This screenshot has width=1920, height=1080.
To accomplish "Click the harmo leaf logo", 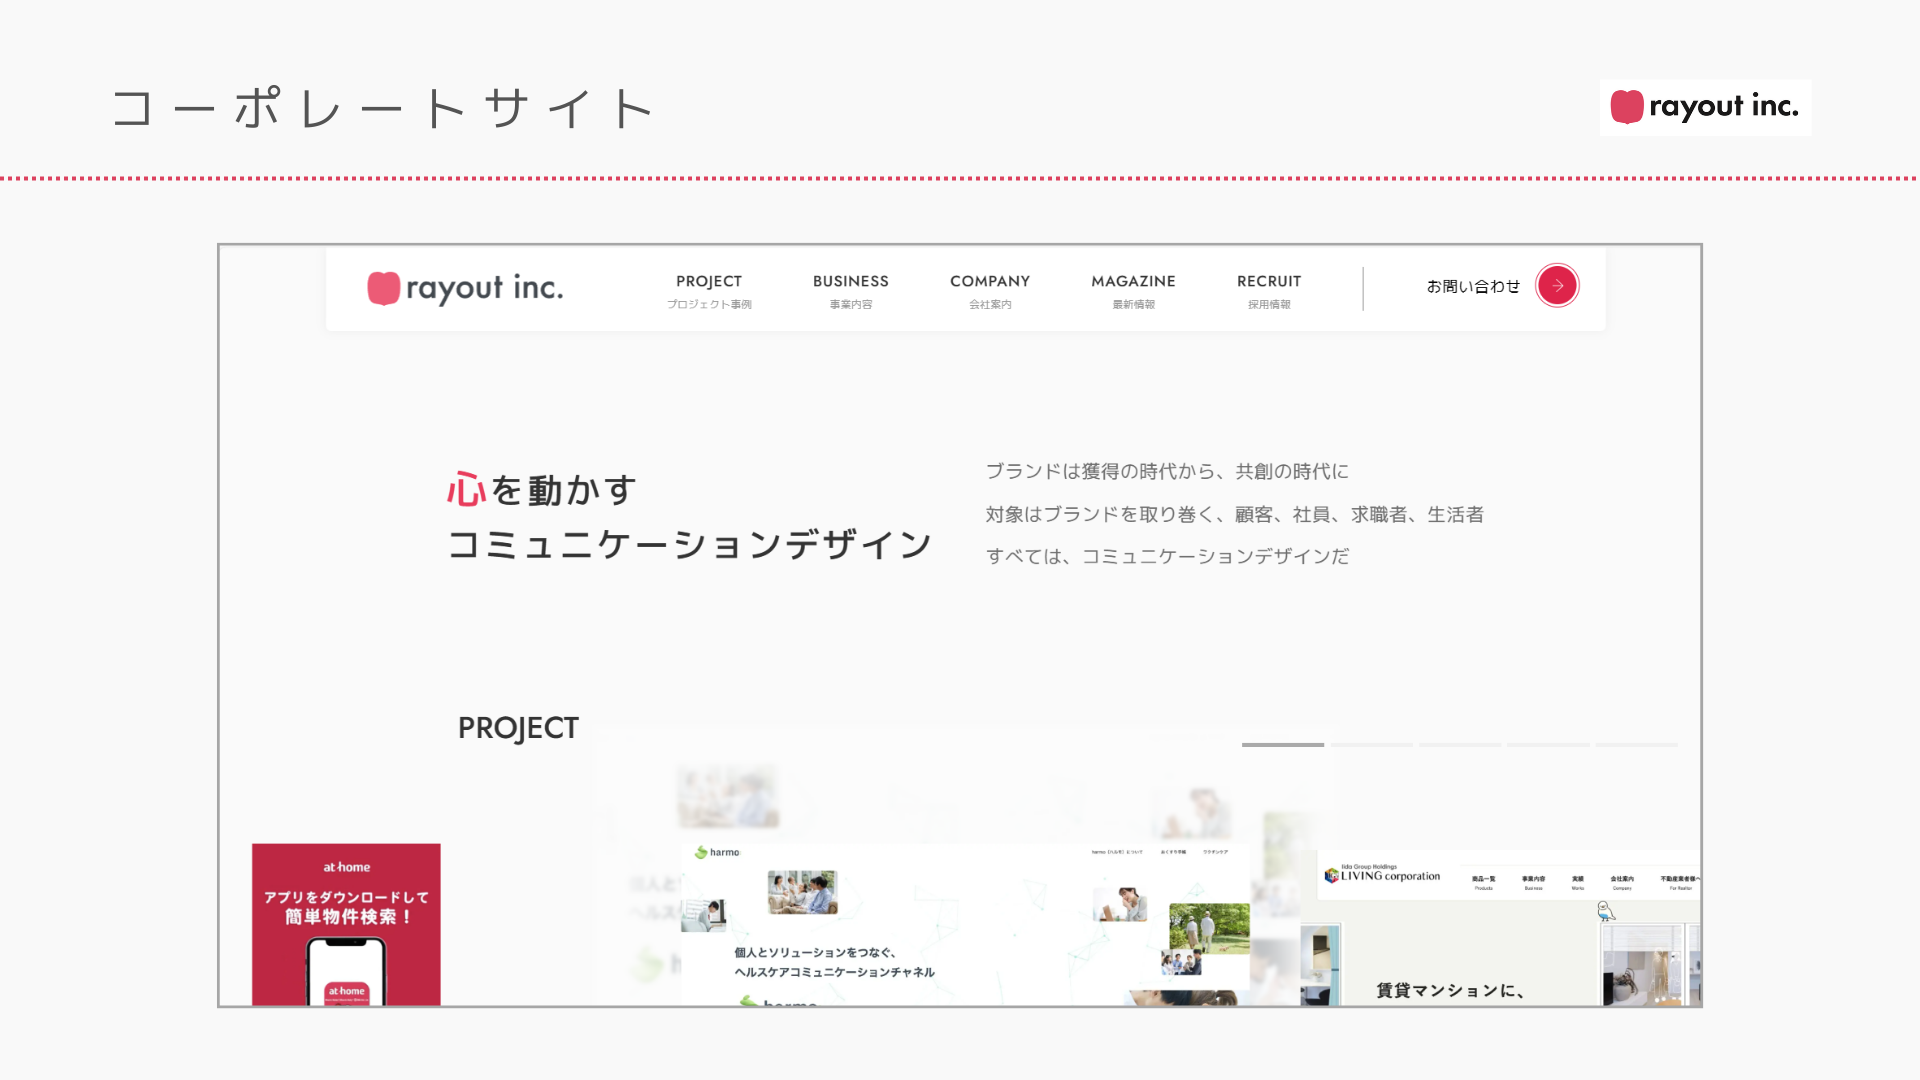I will 701,853.
